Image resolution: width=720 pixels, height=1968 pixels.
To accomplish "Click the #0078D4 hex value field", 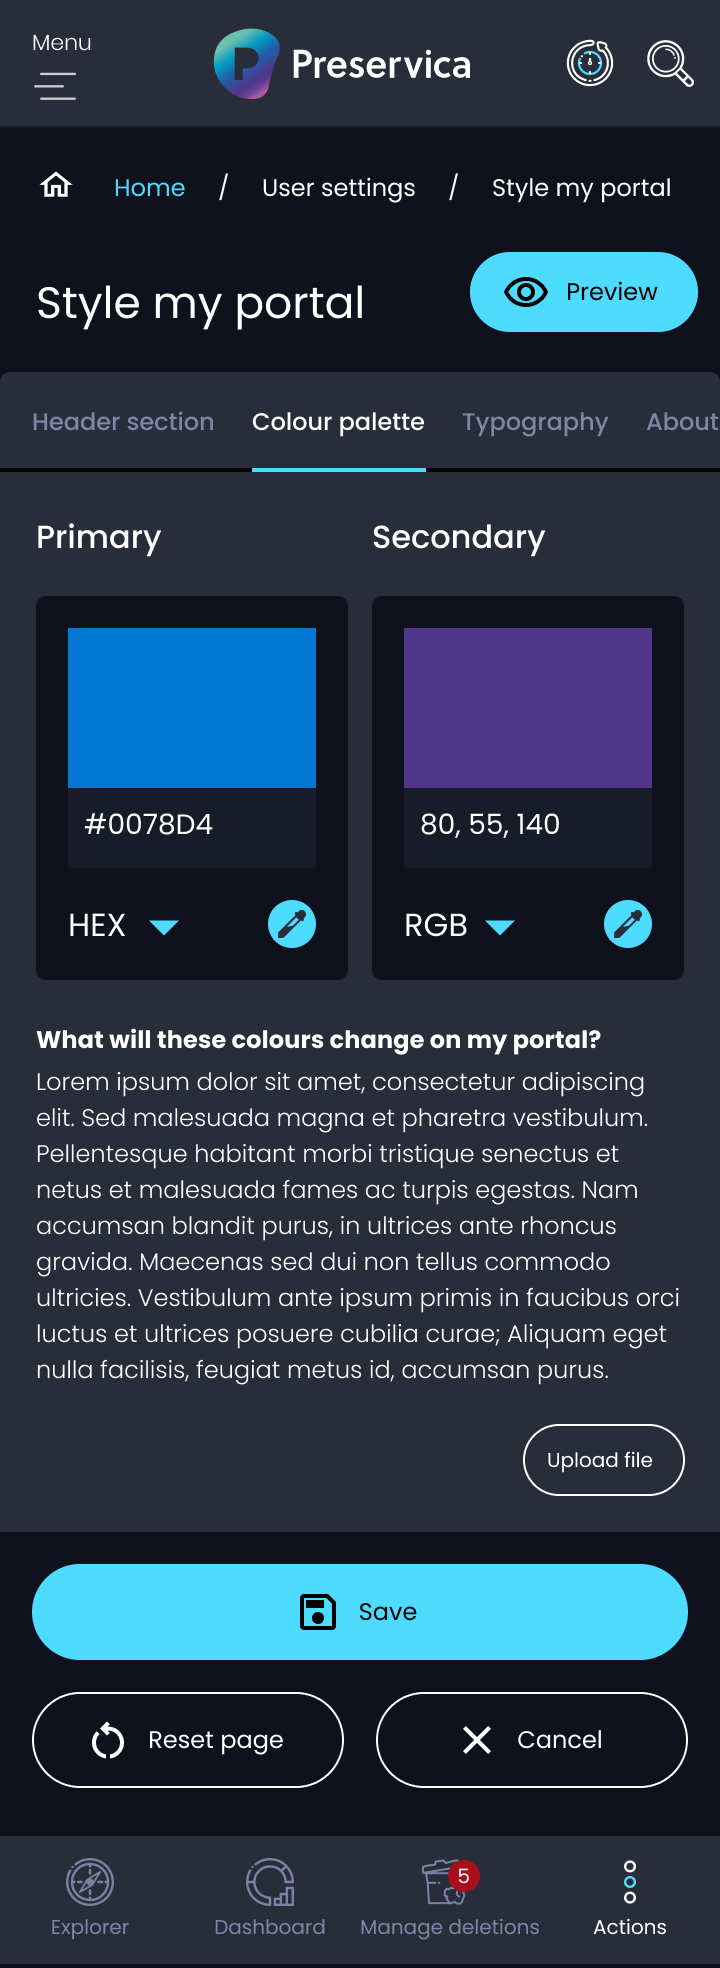I will coord(192,825).
